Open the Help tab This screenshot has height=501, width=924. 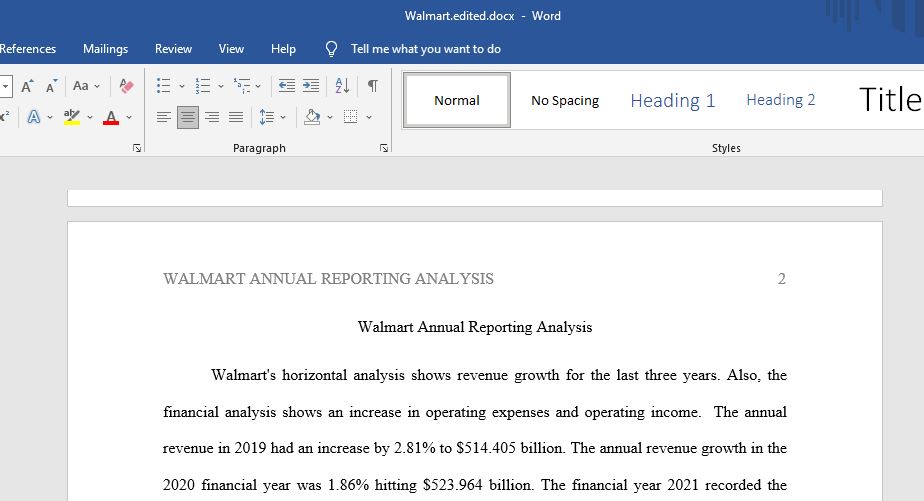point(283,49)
